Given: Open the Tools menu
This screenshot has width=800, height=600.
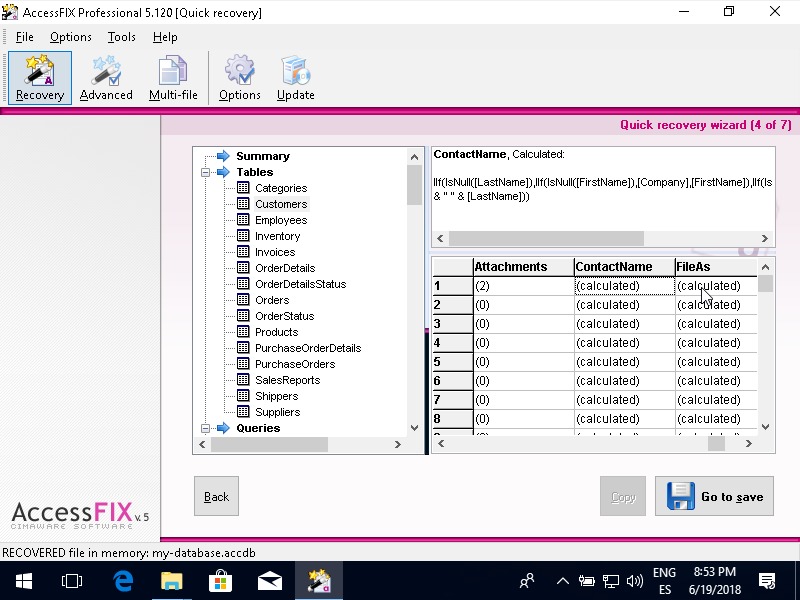Looking at the screenshot, I should [121, 37].
